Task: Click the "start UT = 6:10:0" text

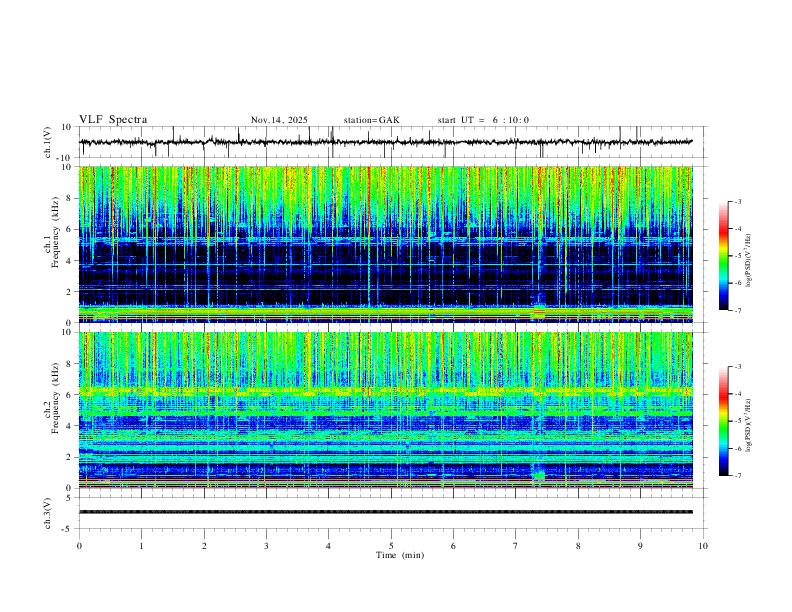Action: pyautogui.click(x=483, y=120)
